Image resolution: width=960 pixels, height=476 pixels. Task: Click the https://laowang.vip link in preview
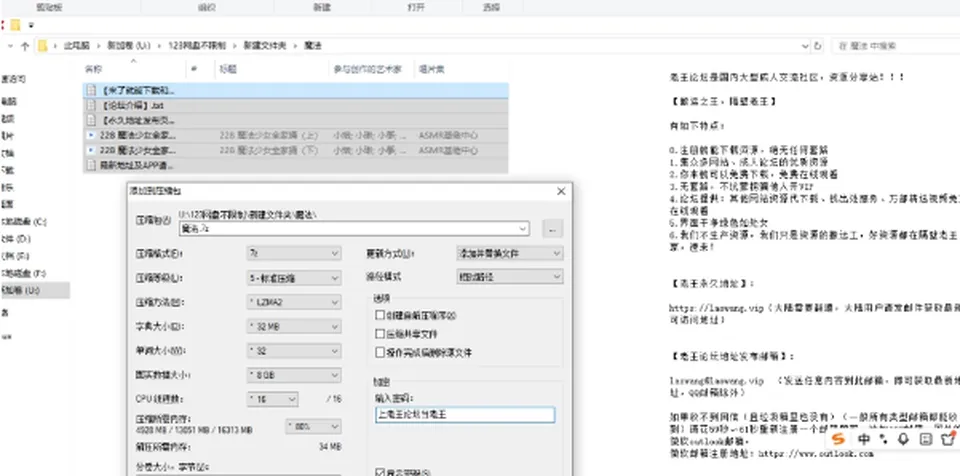[716, 309]
